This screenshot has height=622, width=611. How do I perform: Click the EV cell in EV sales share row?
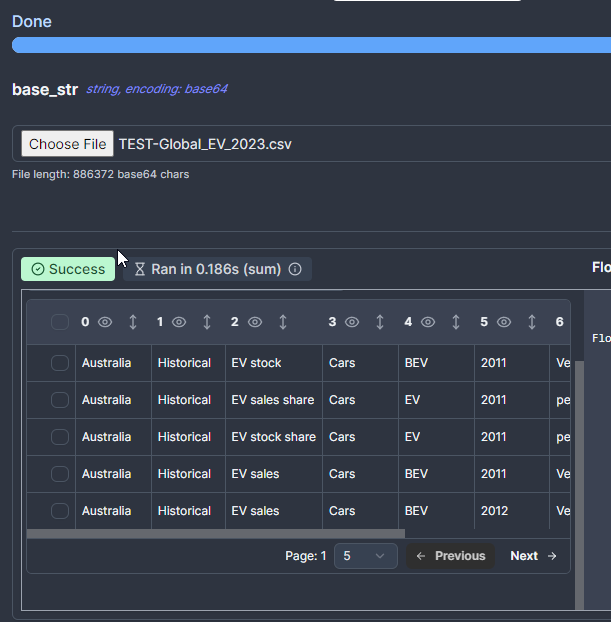(436, 400)
